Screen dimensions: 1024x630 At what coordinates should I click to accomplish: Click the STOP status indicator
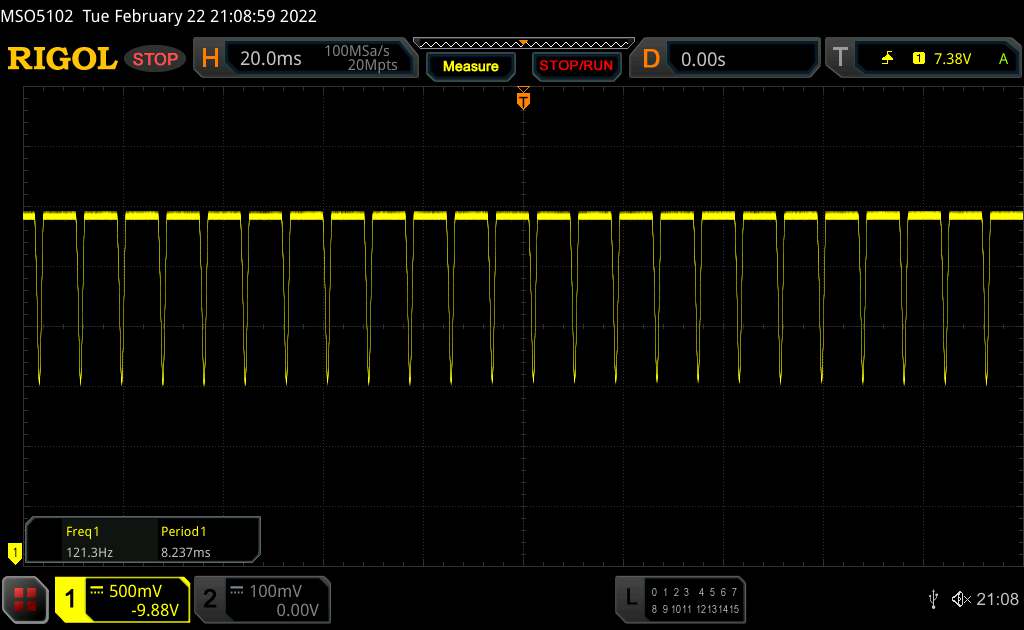(156, 59)
